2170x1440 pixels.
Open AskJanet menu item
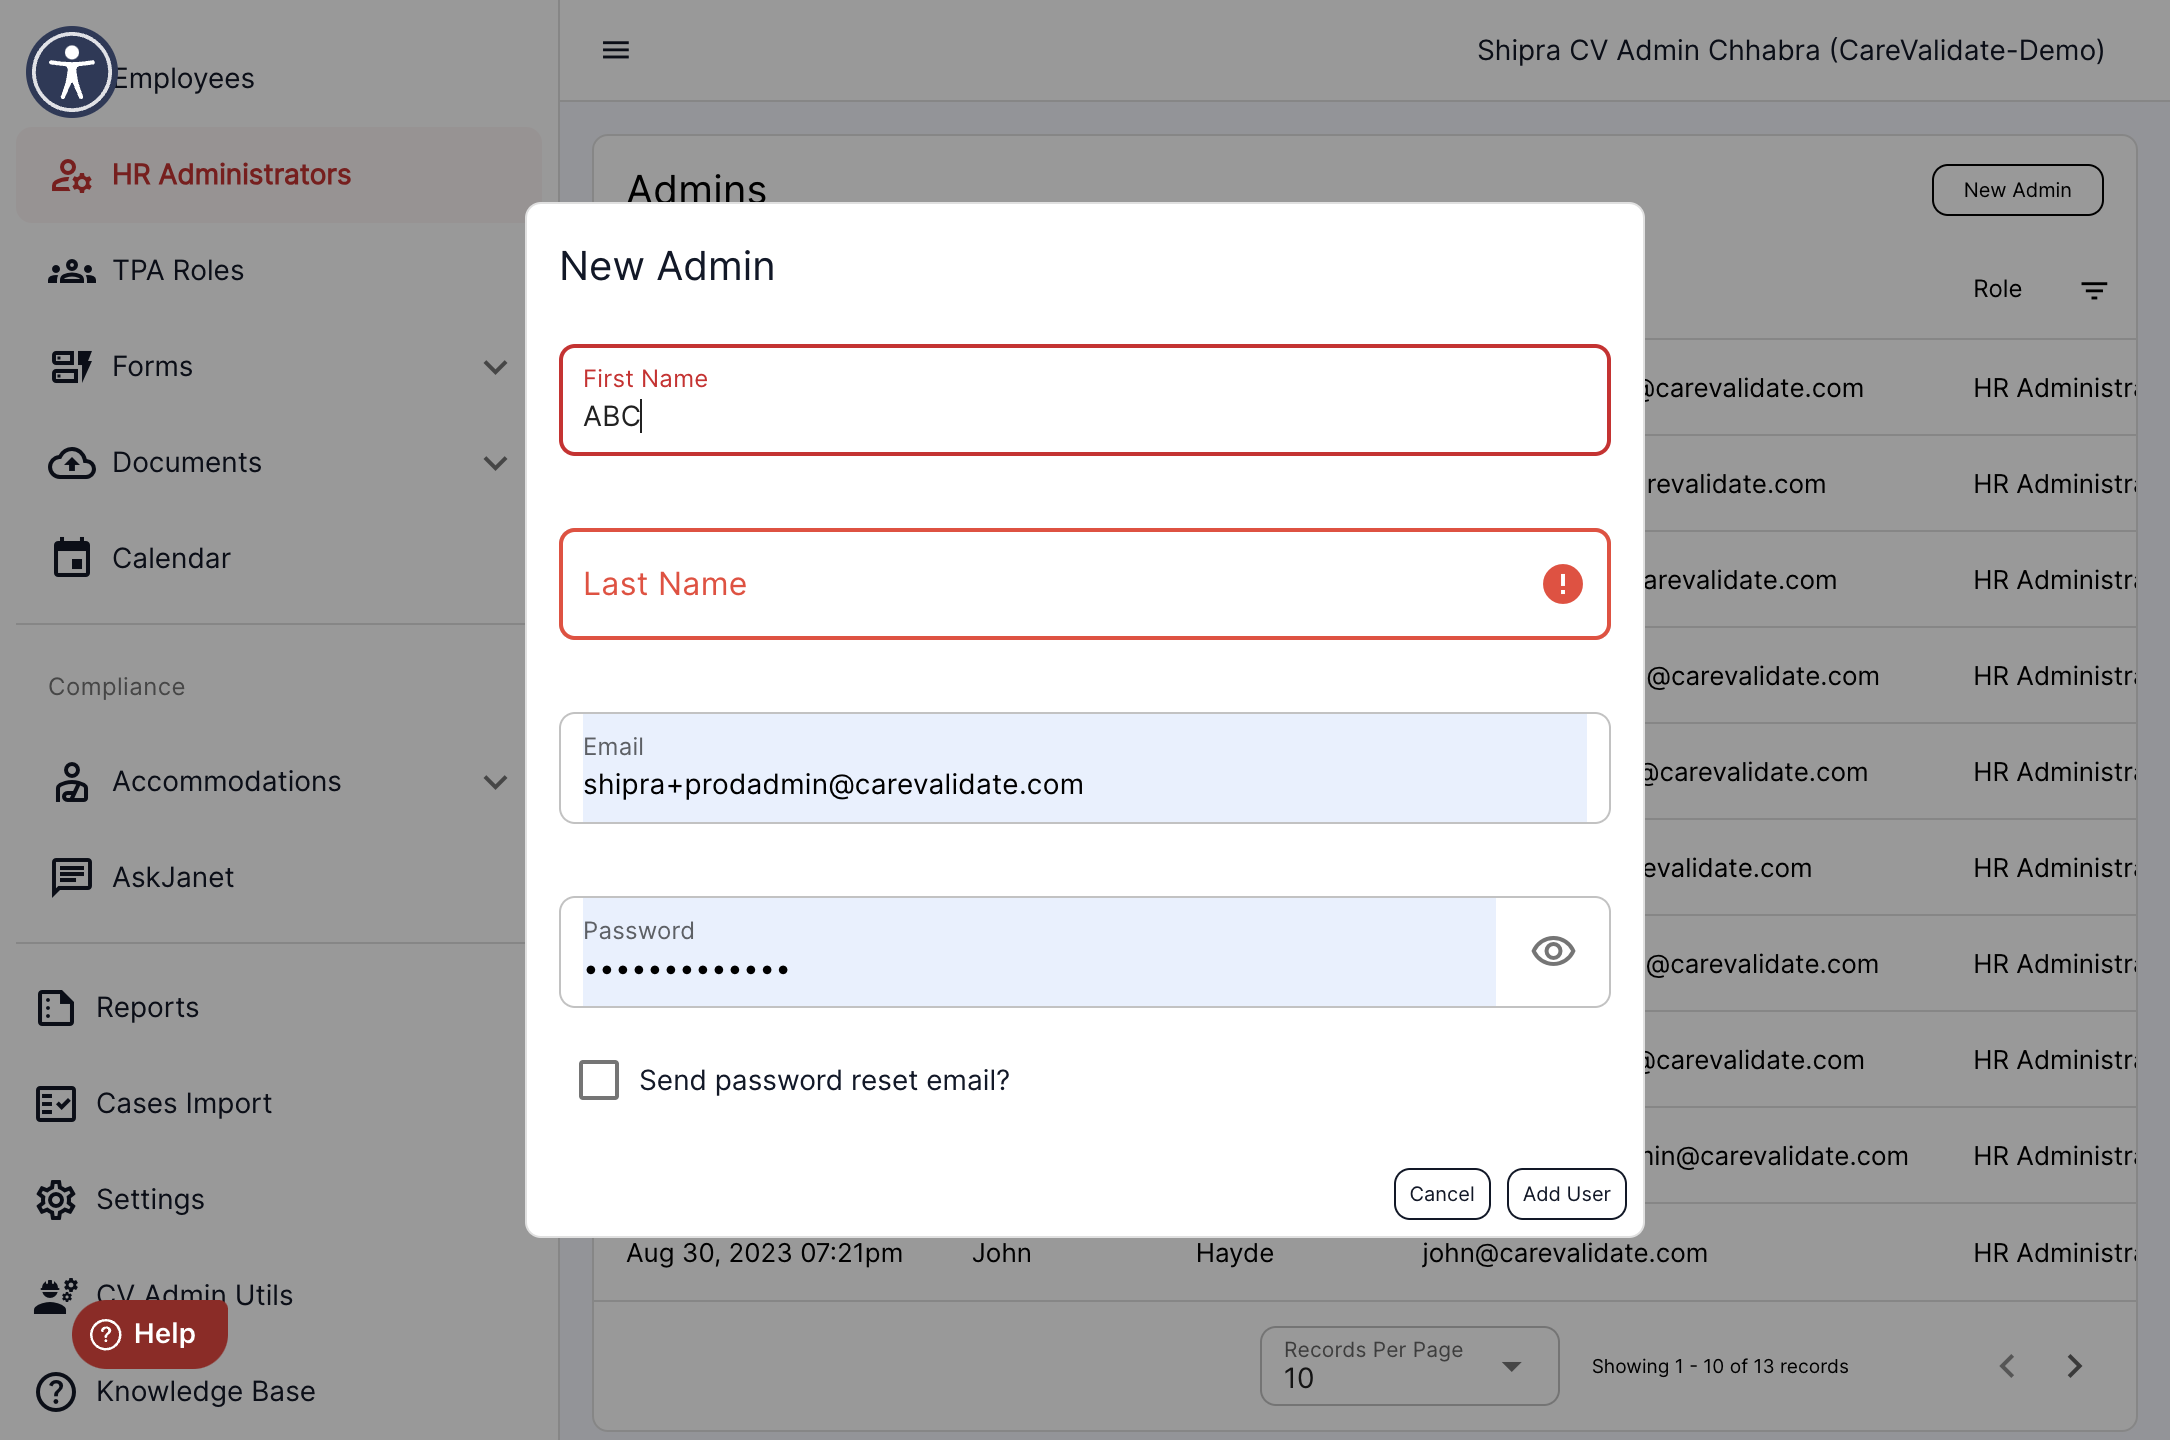(279, 877)
